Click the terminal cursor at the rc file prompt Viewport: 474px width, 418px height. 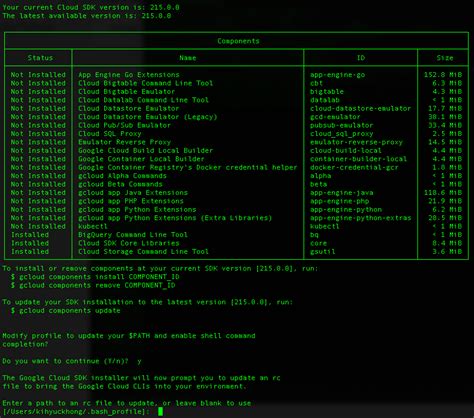[x=160, y=411]
